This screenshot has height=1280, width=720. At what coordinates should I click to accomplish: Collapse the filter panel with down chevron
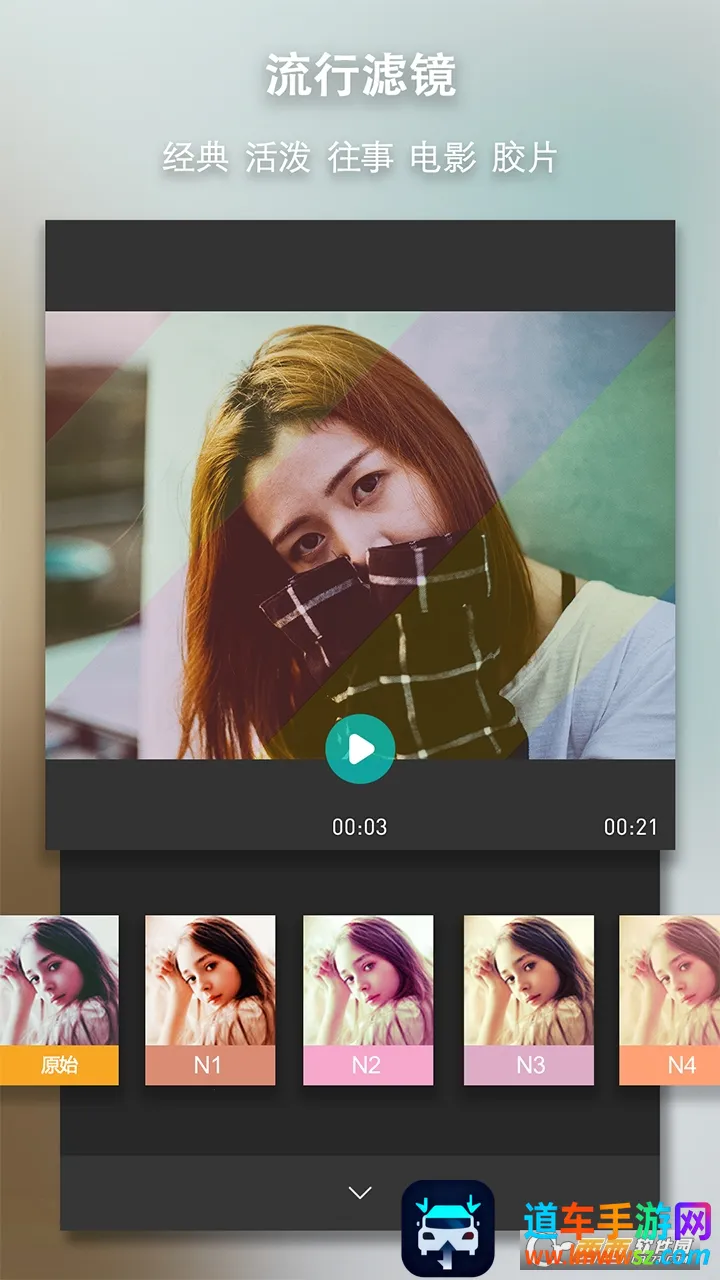point(360,1192)
